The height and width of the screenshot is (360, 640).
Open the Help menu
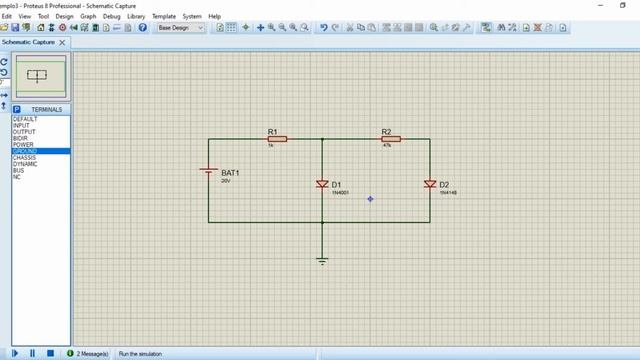[x=215, y=16]
